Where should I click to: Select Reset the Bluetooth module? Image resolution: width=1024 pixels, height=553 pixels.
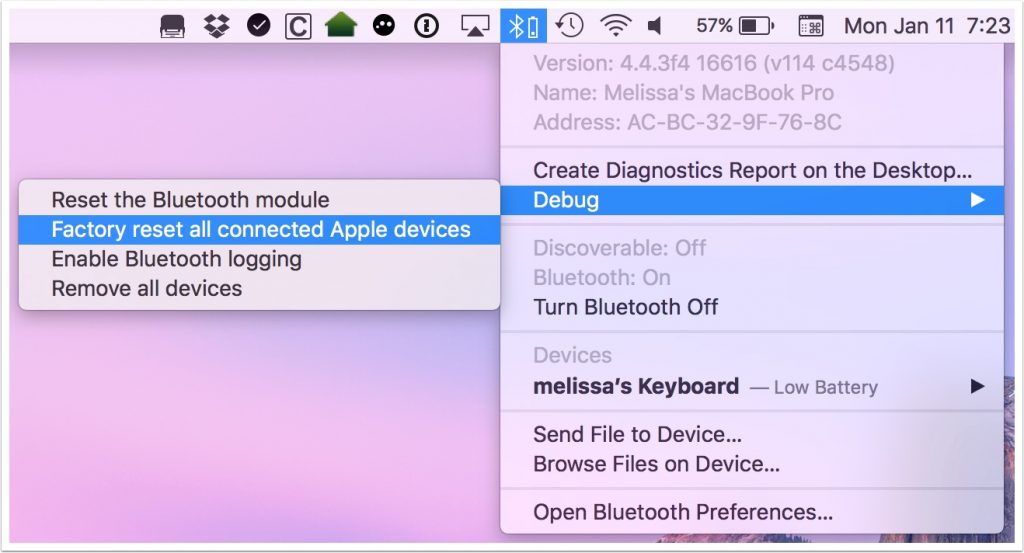point(190,200)
